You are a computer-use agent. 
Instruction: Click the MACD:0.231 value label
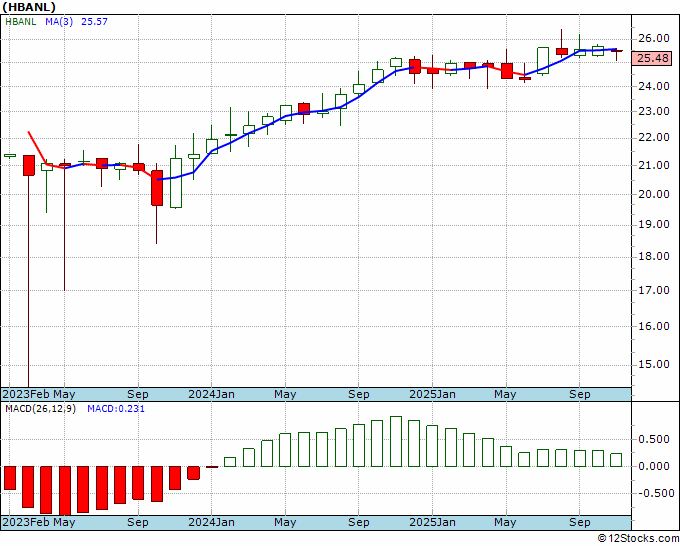click(116, 409)
